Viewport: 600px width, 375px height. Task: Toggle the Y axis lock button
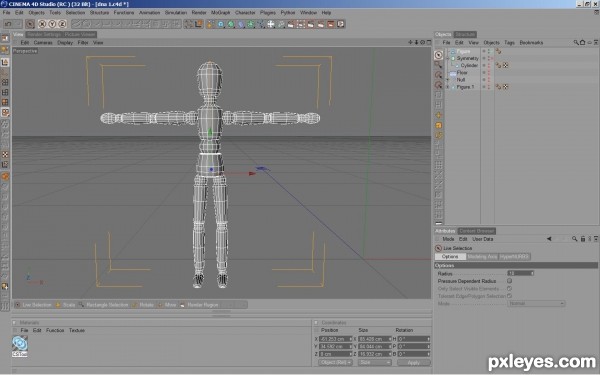(x=52, y=24)
